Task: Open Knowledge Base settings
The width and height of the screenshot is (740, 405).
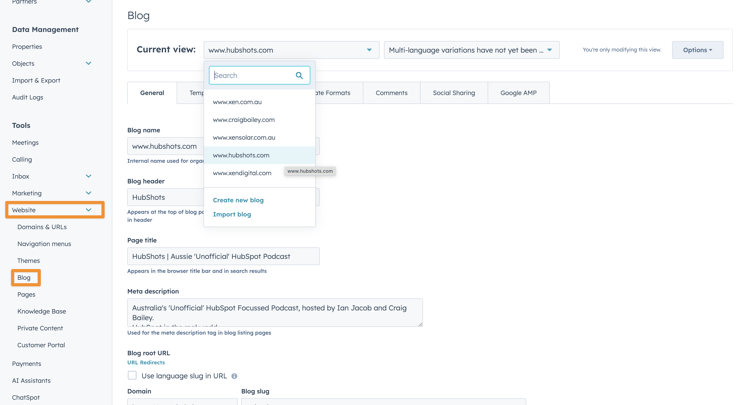Action: [x=42, y=312]
